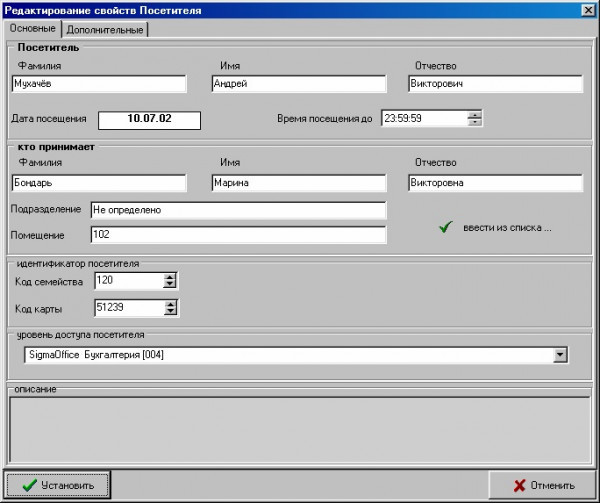600x504 pixels.
Task: Click the Помещение field with 102
Action: click(x=237, y=234)
